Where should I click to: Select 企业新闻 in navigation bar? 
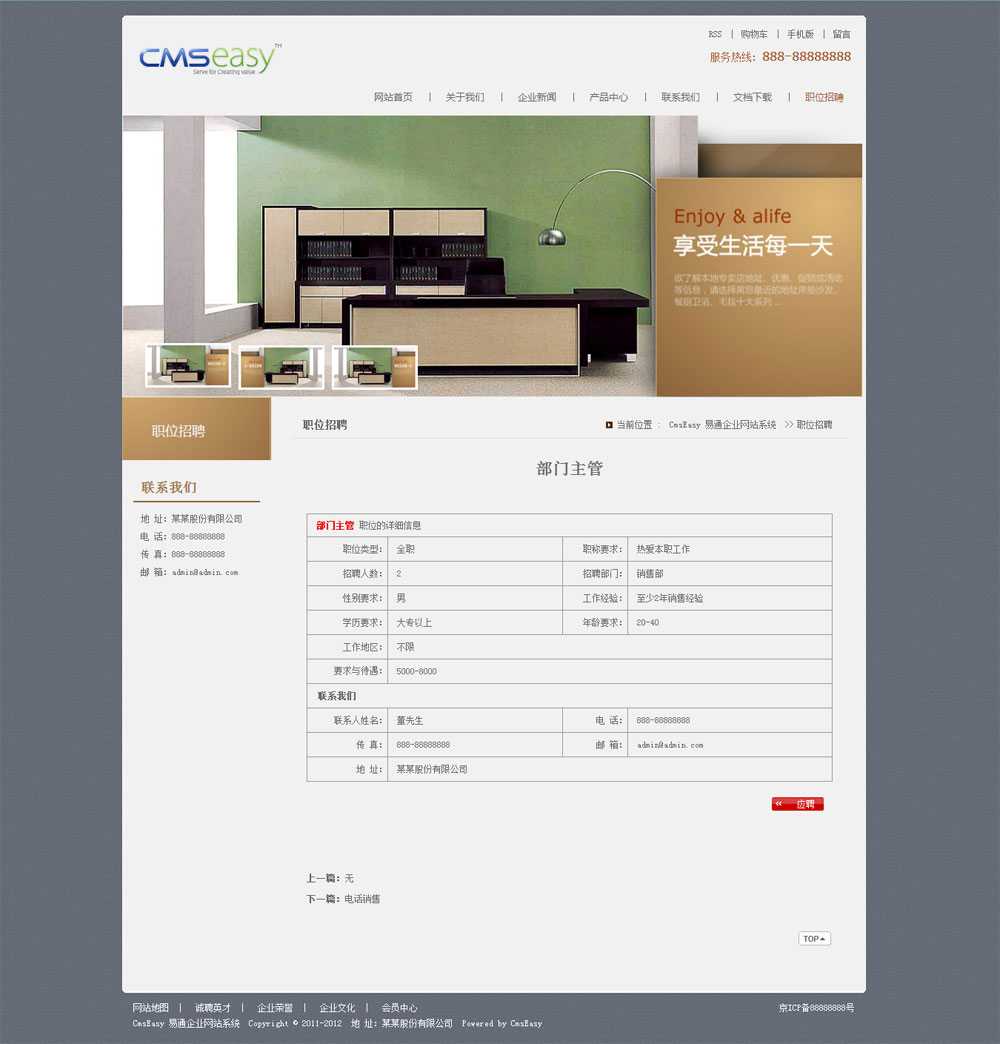(537, 97)
